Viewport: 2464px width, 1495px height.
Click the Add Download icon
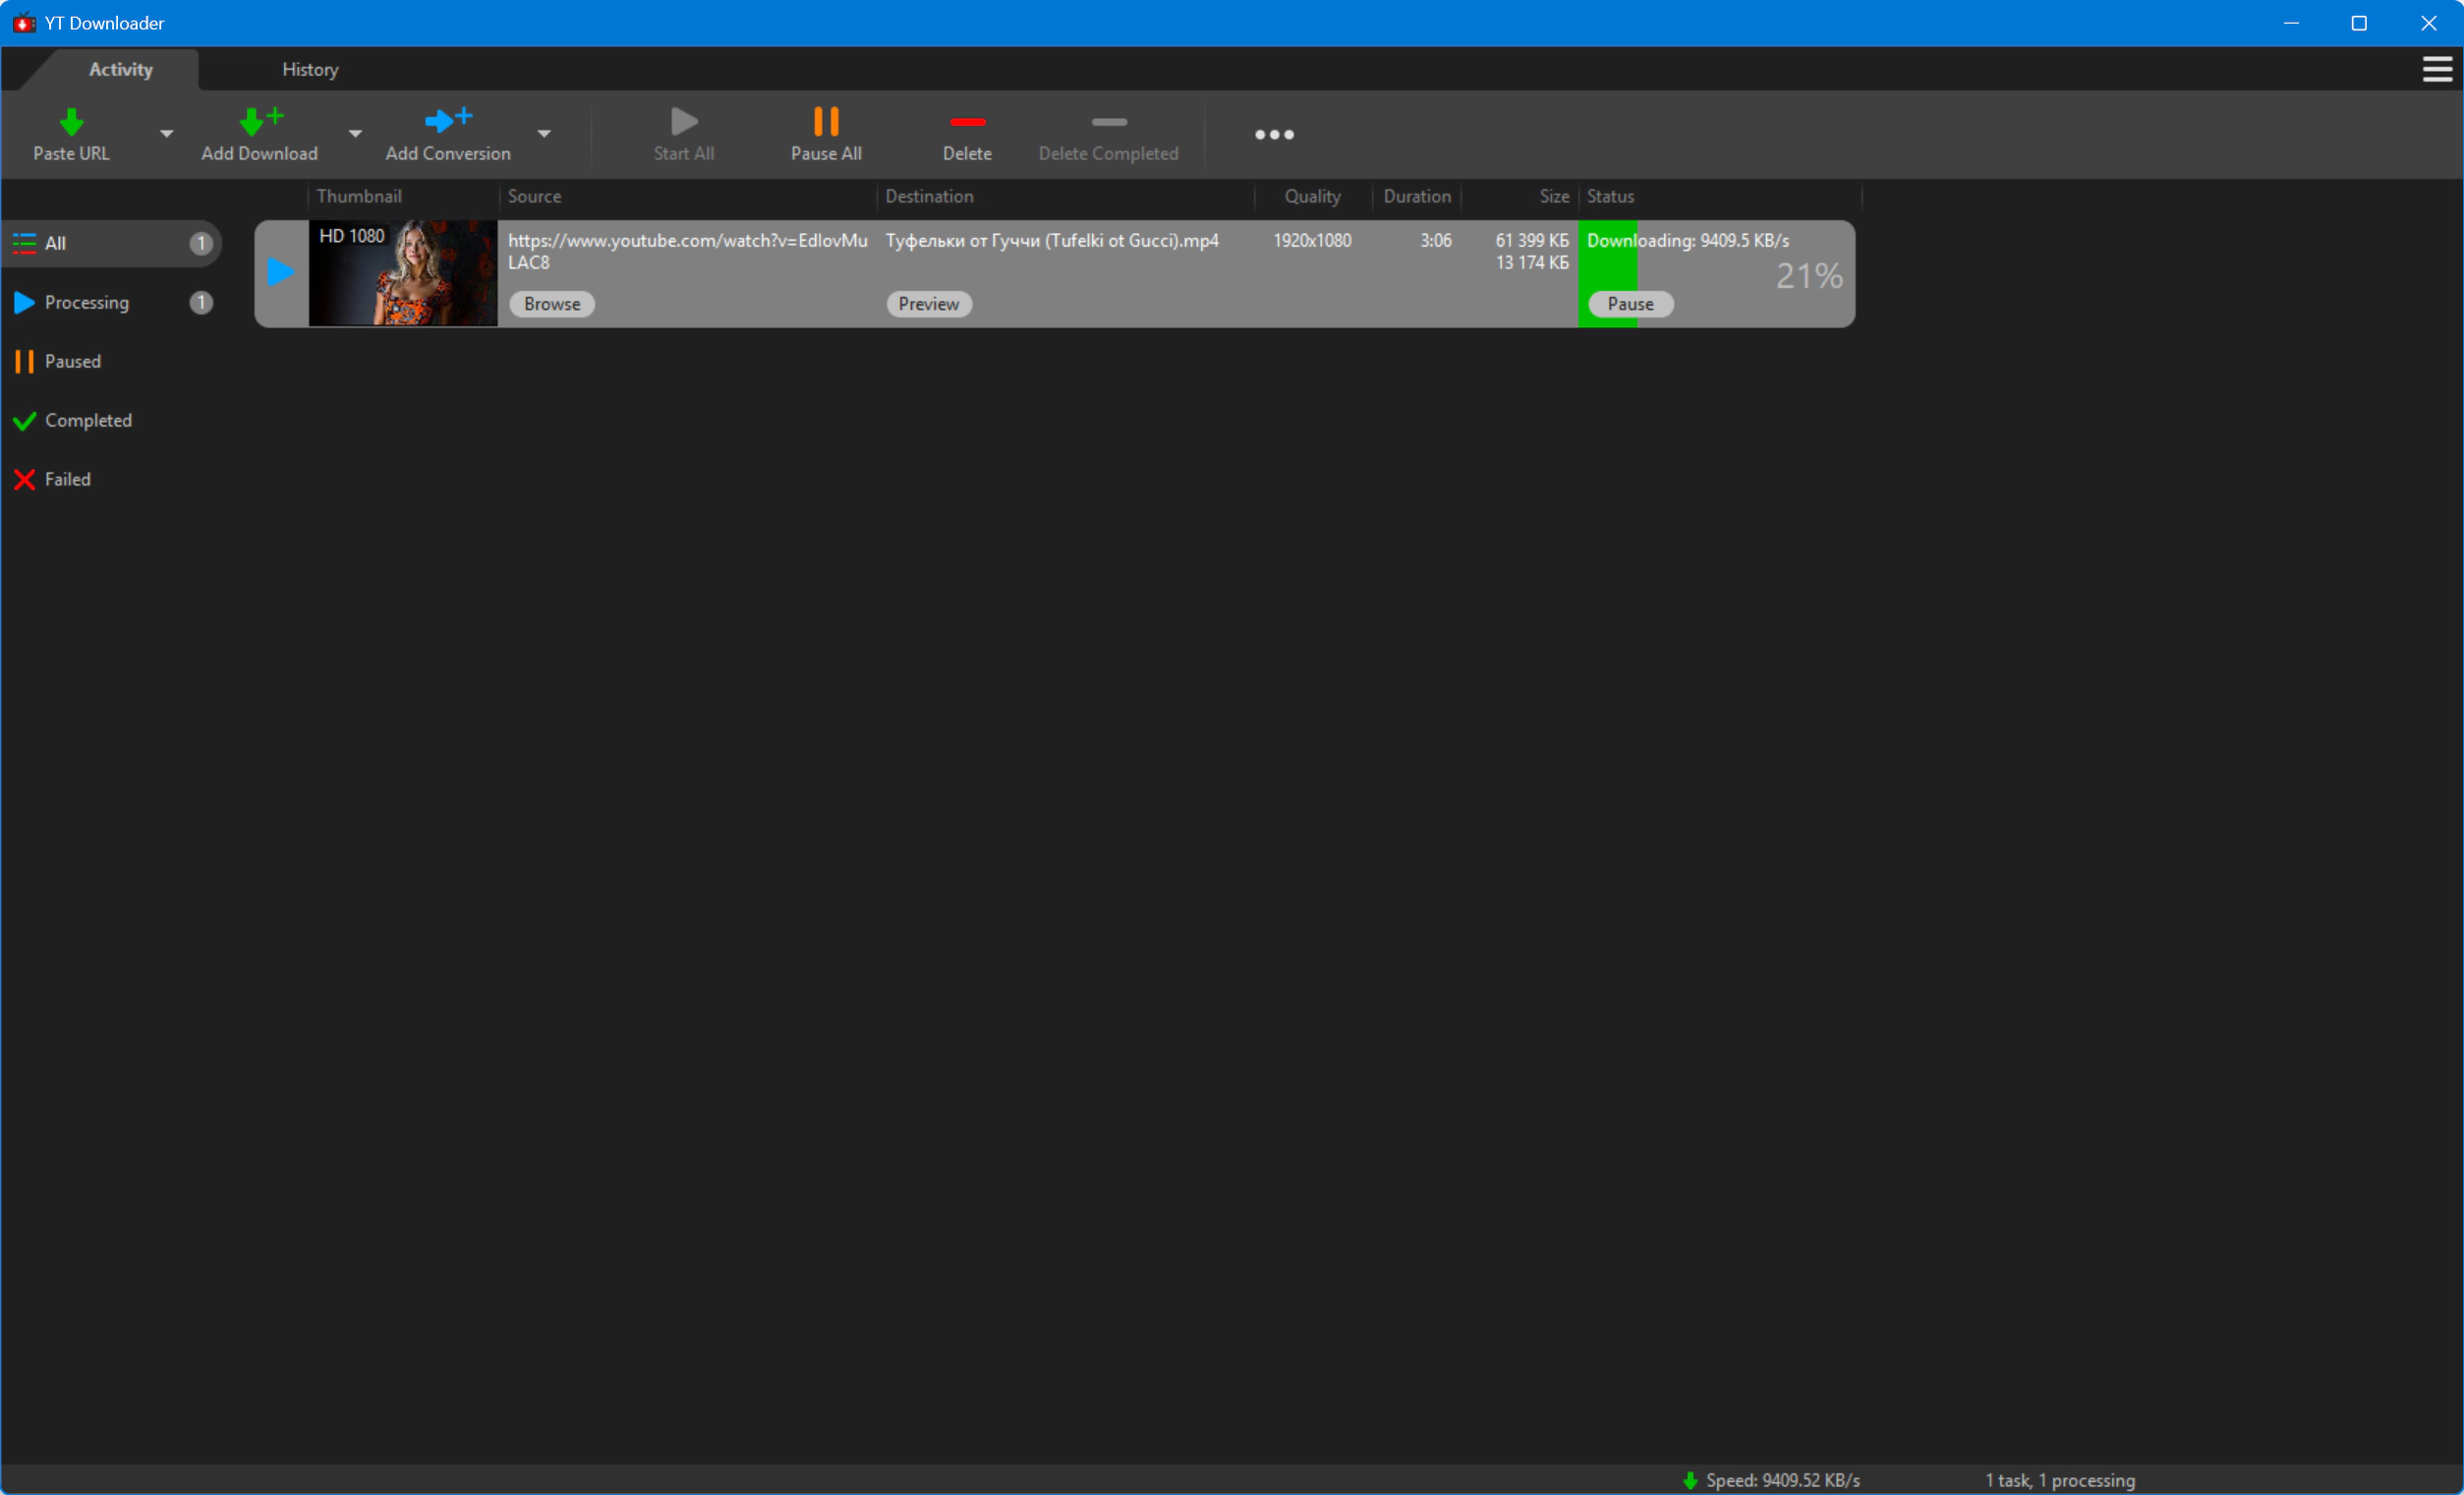(260, 121)
